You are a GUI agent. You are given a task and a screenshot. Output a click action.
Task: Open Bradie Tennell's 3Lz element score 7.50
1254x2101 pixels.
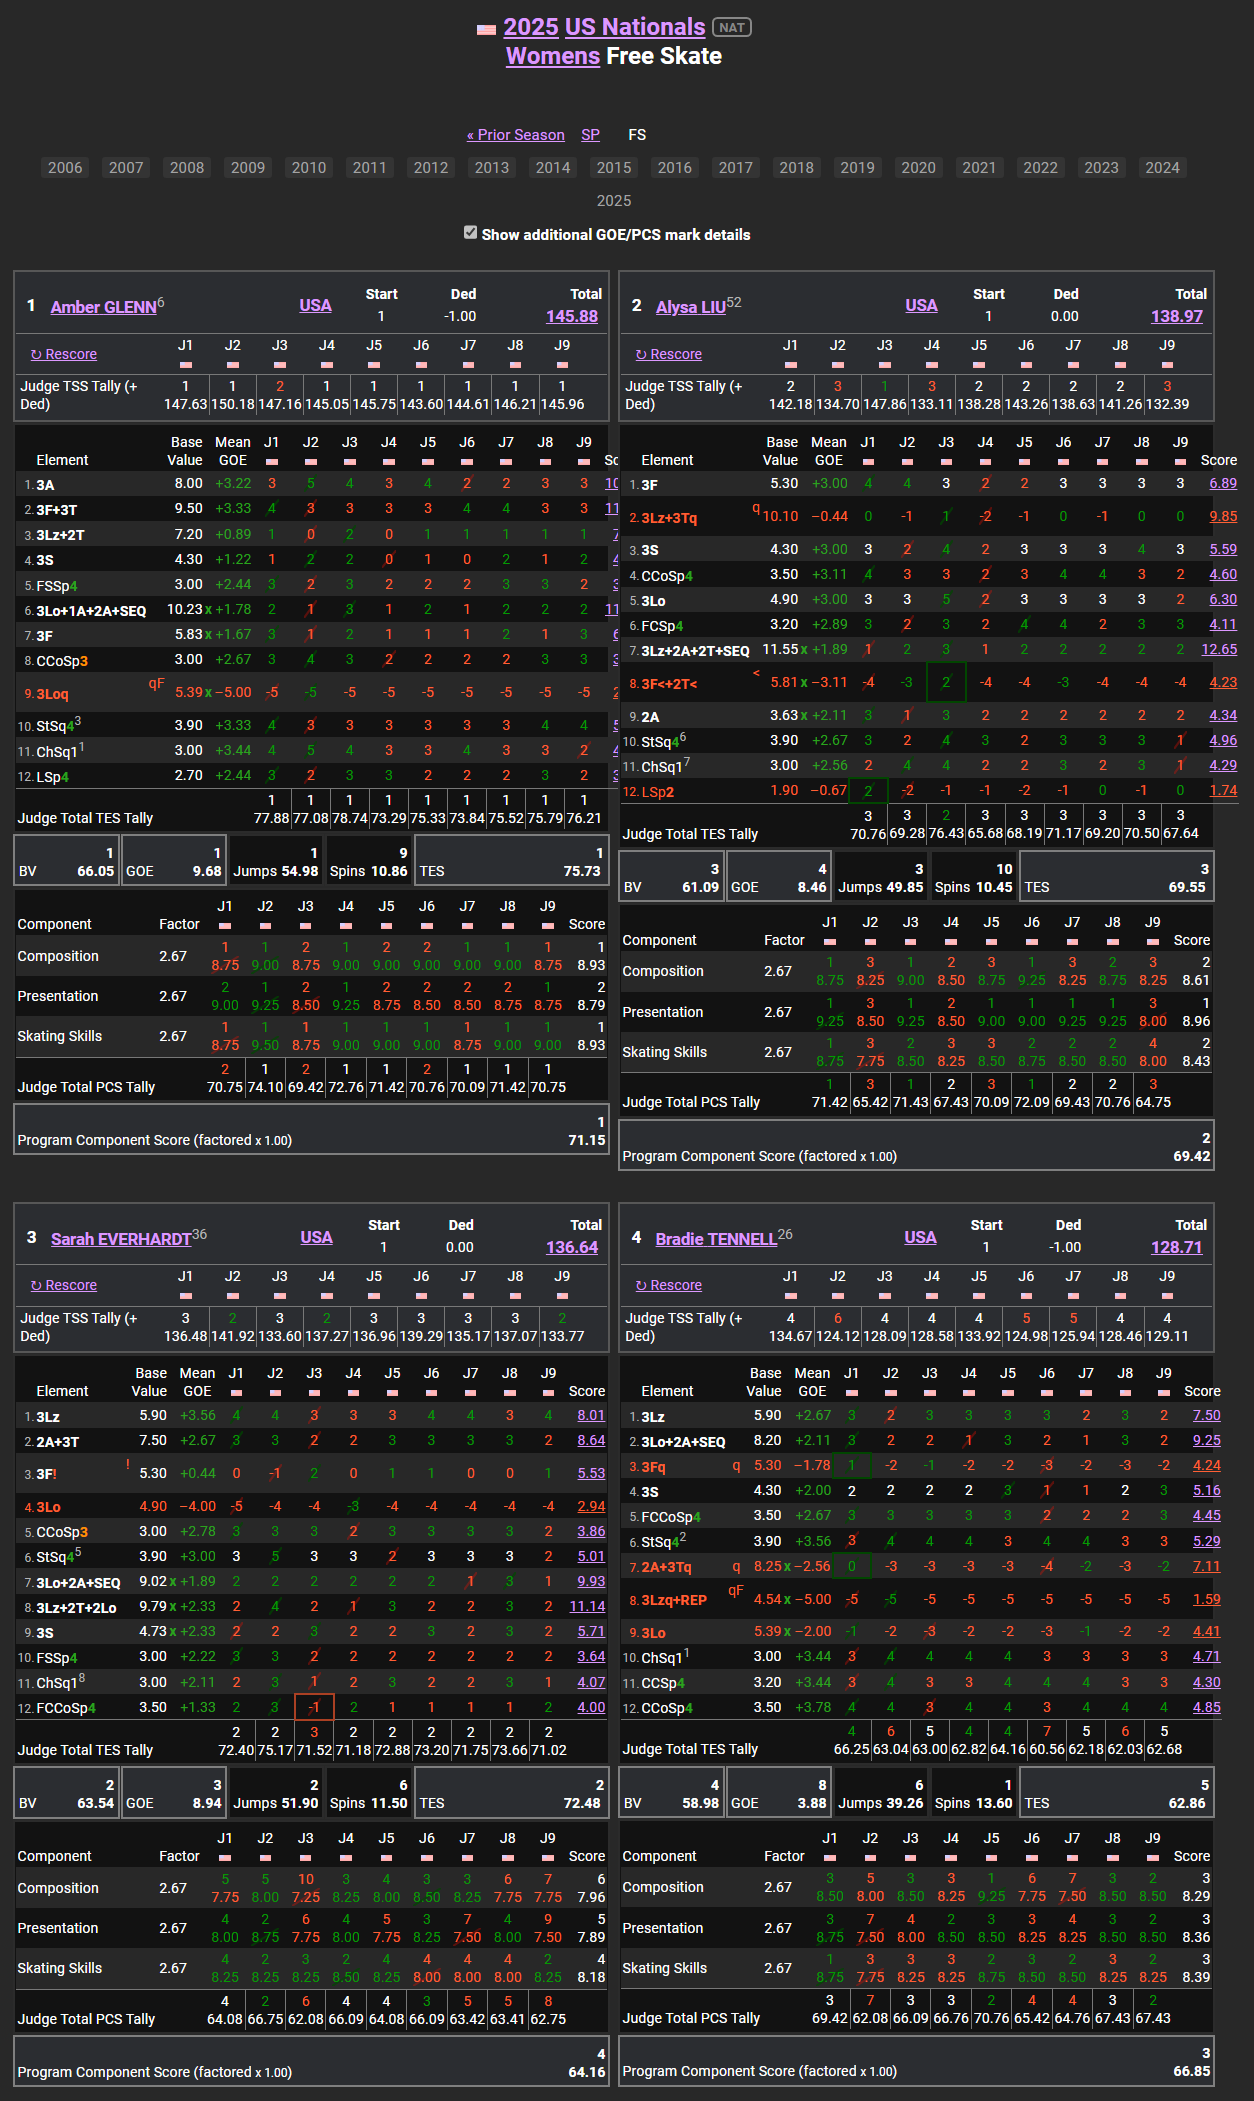(1206, 1416)
